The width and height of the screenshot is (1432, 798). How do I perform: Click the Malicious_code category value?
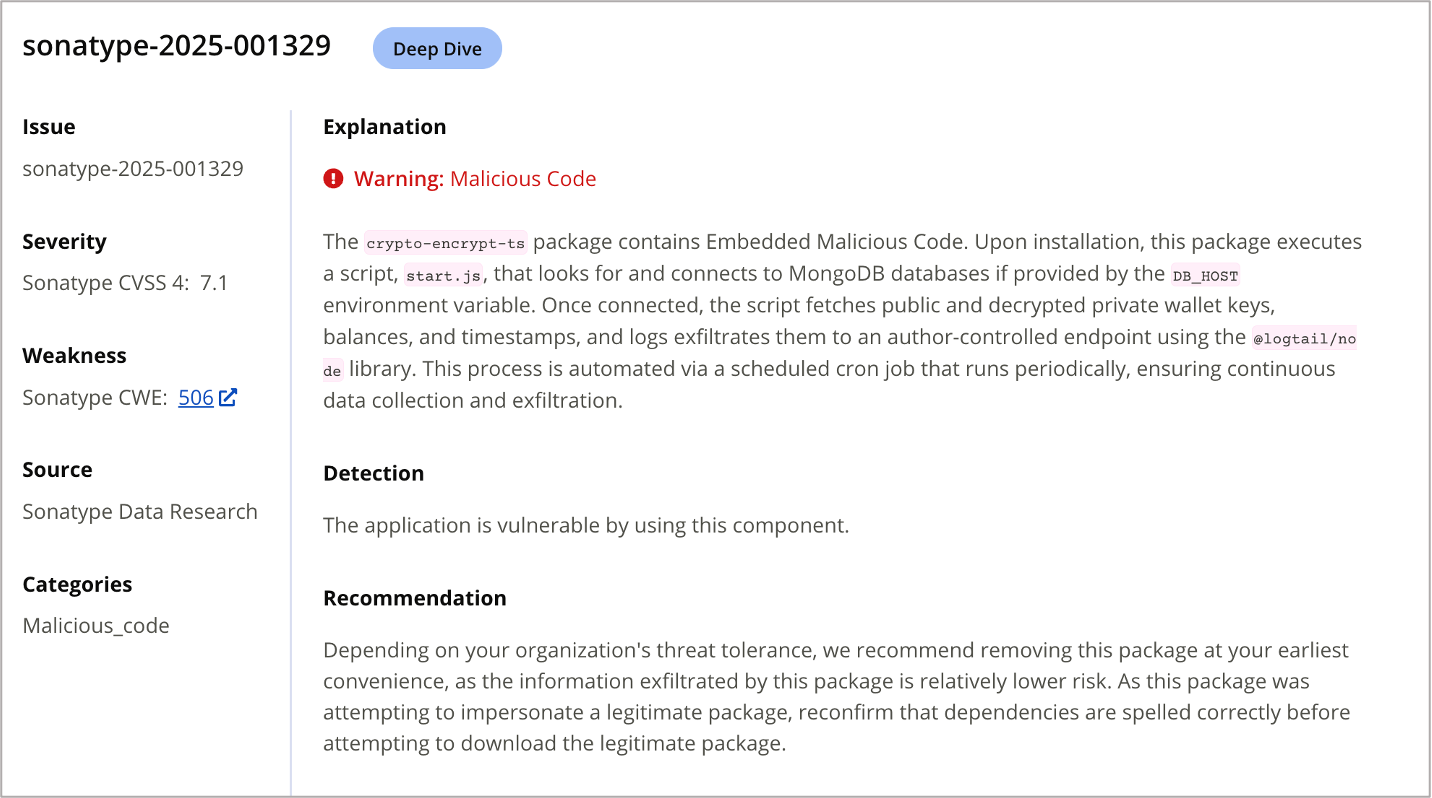96,626
